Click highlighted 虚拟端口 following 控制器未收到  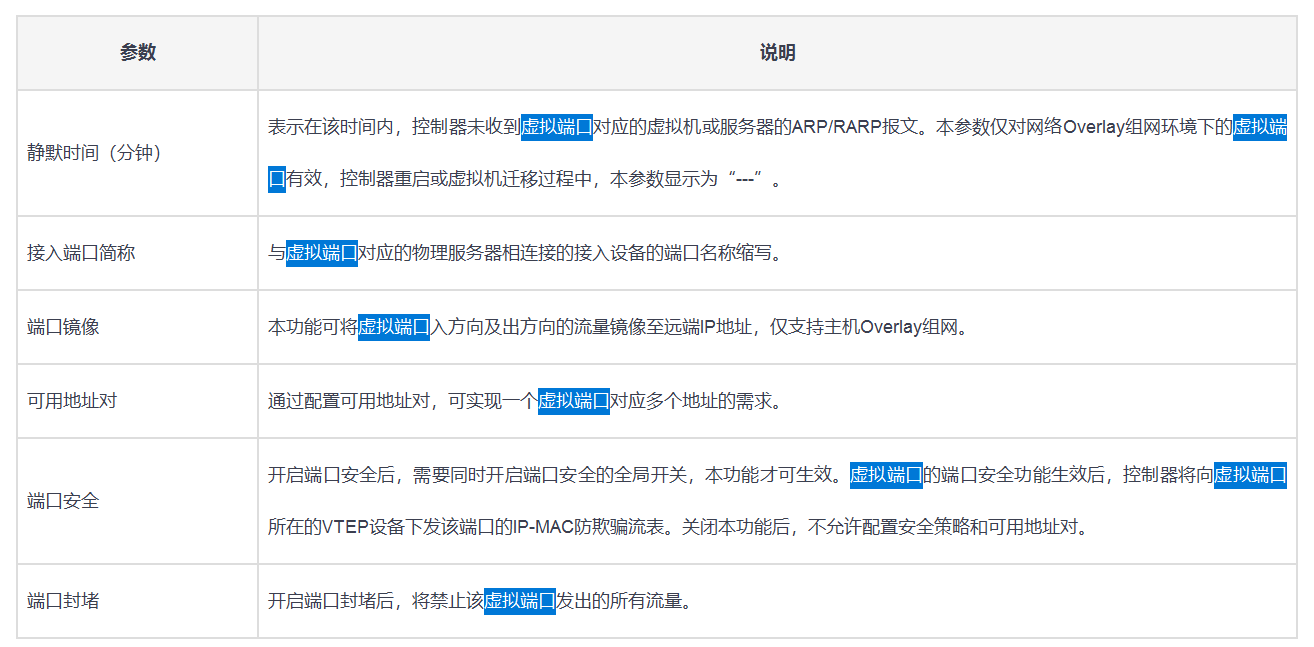(x=557, y=127)
